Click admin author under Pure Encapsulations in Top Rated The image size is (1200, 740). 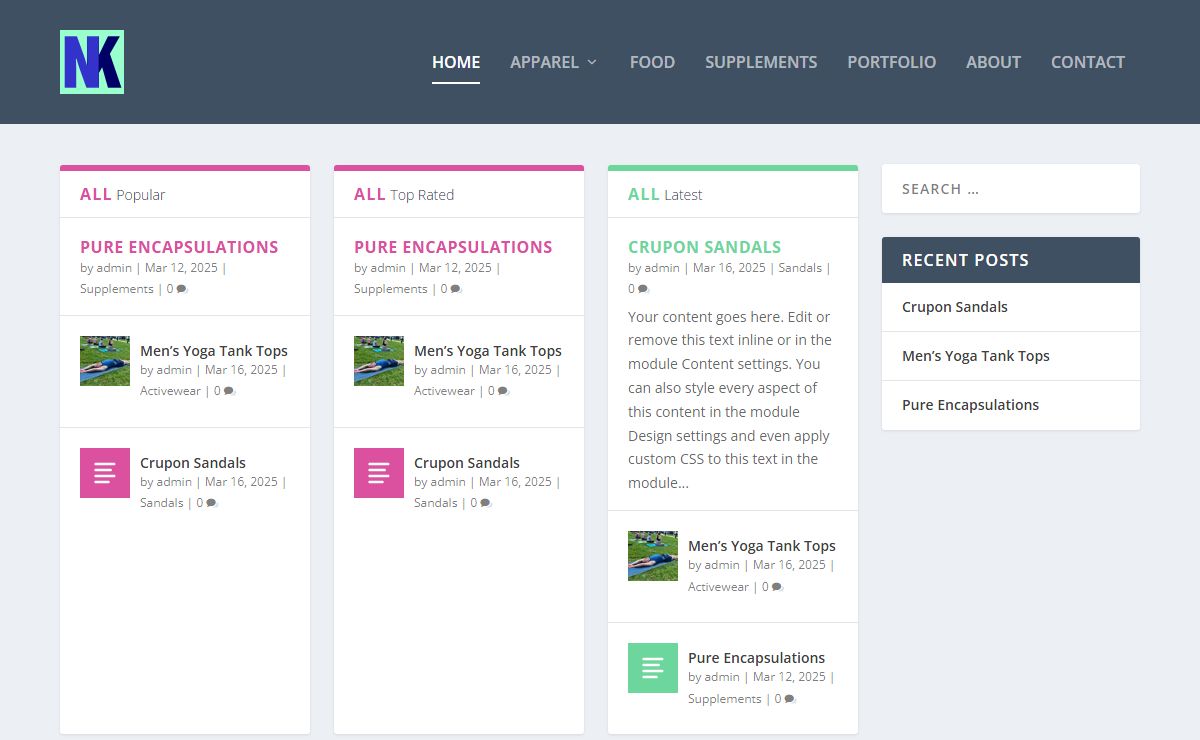click(x=388, y=268)
